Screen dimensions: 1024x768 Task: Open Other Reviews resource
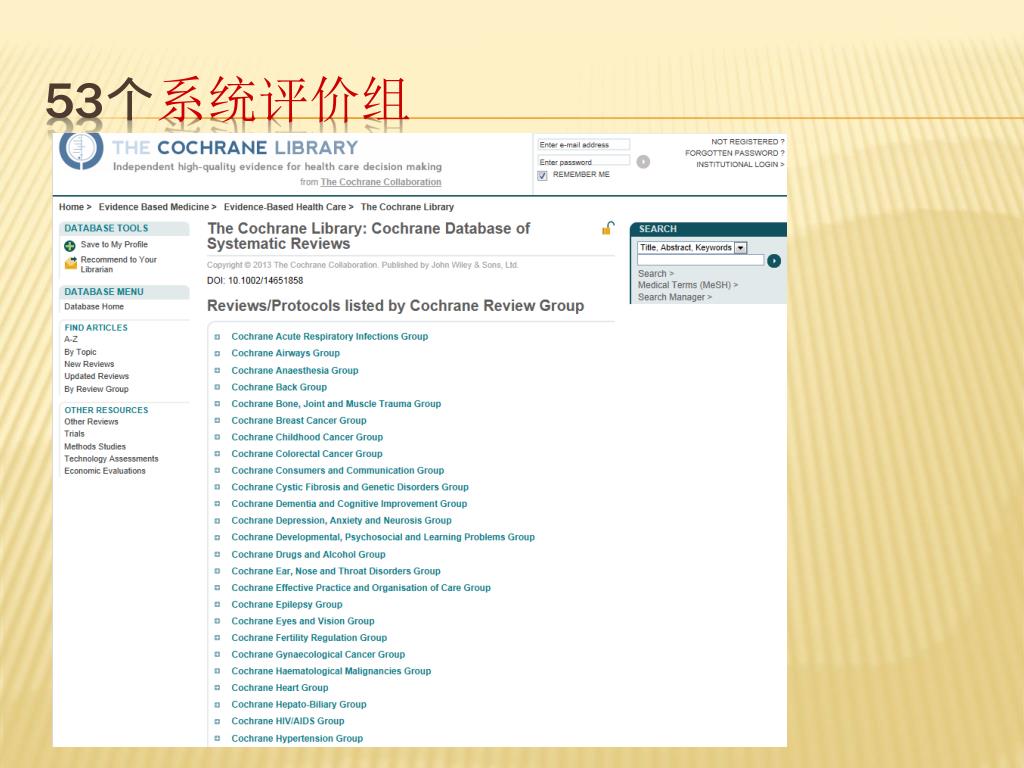click(x=91, y=422)
